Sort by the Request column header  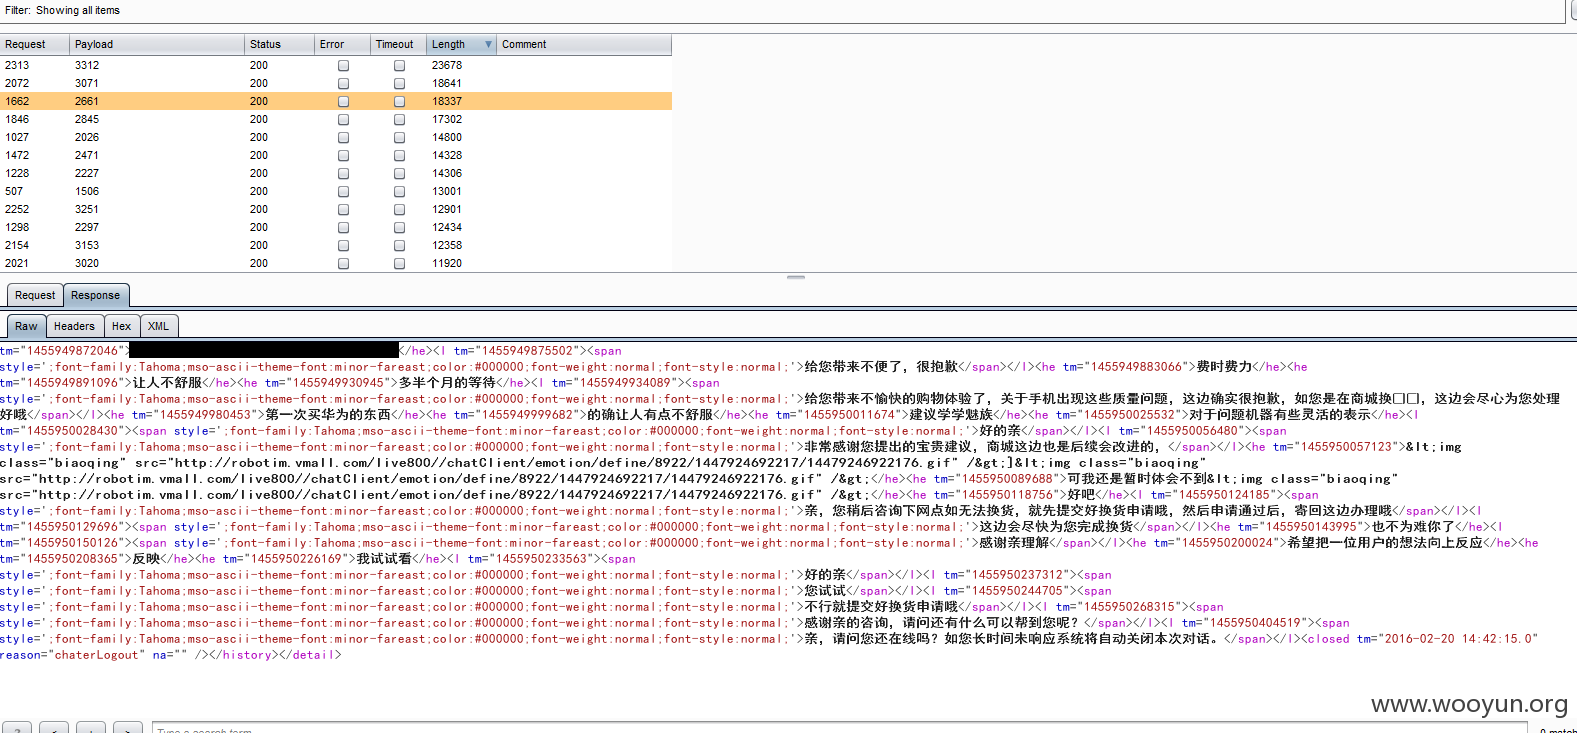click(x=35, y=44)
